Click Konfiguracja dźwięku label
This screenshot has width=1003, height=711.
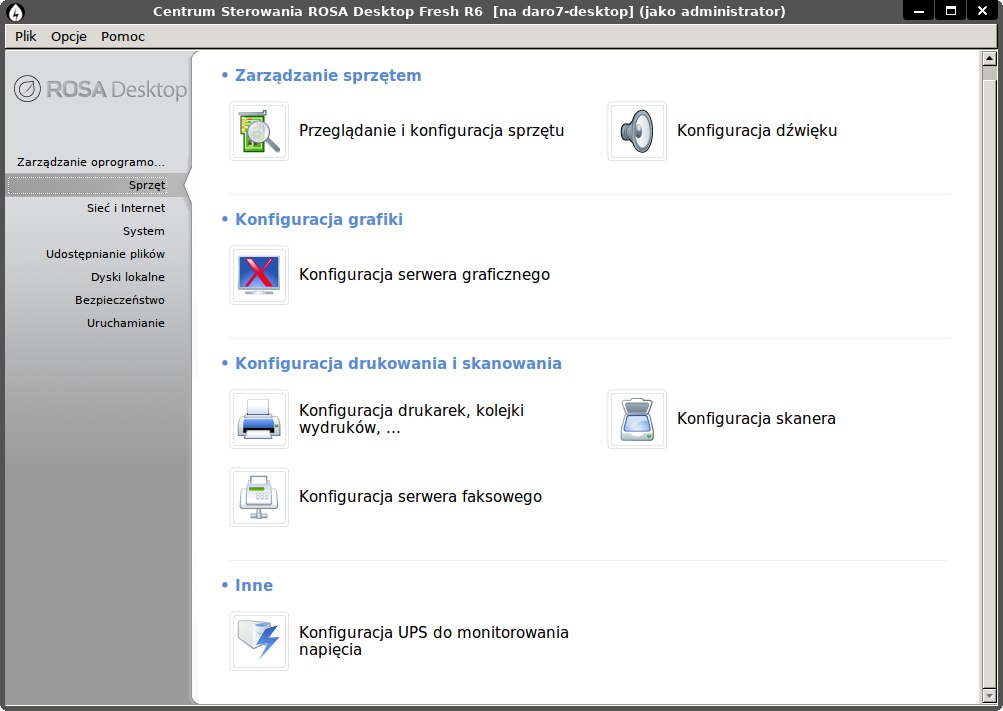pos(757,130)
